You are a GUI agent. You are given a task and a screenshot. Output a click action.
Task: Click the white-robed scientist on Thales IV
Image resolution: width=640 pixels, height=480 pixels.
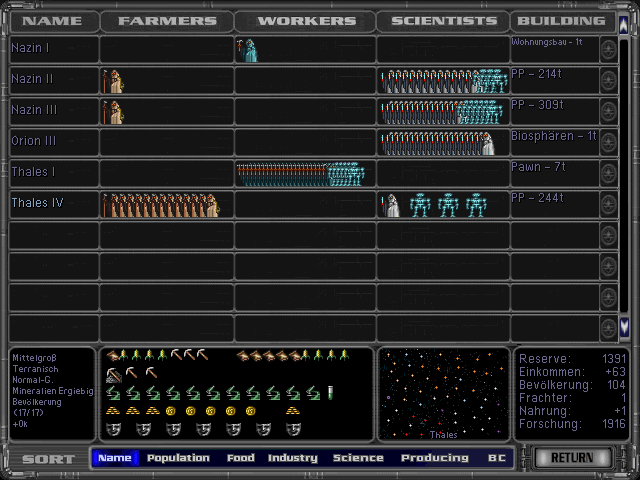(393, 205)
